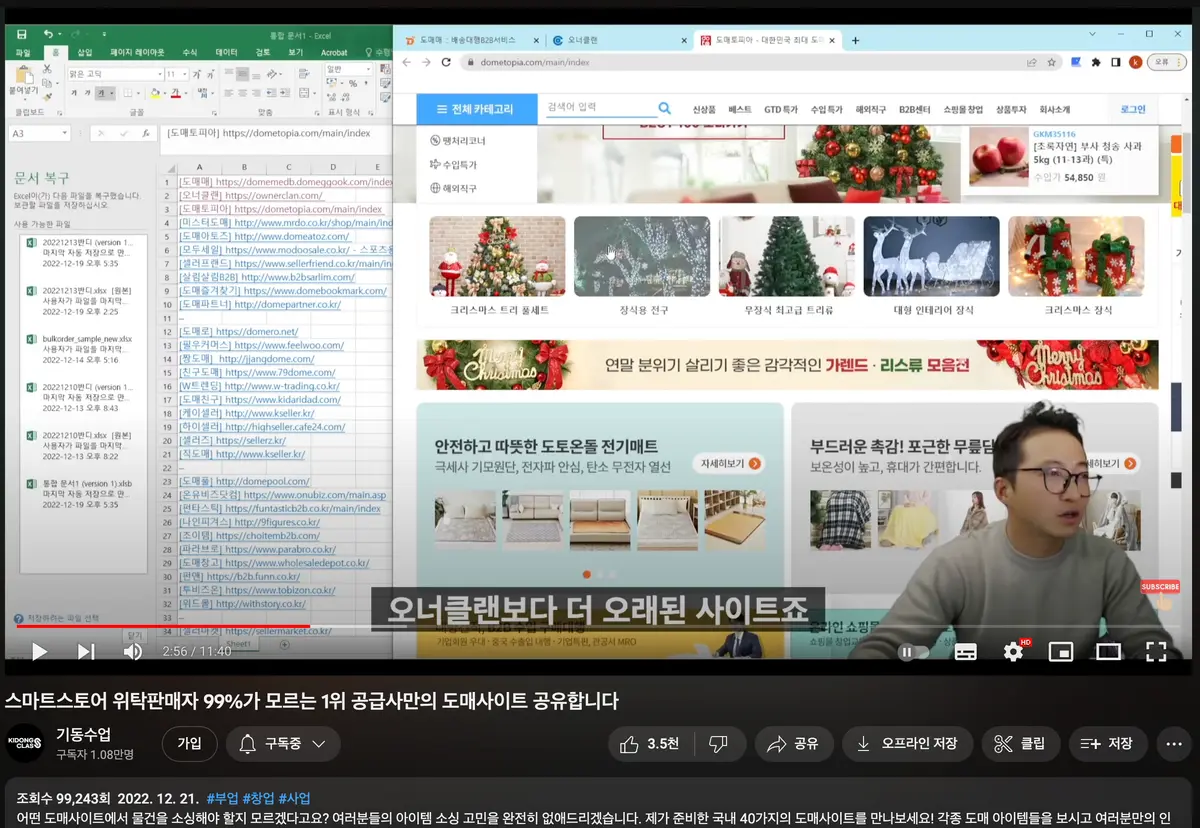Open the Excel 삽입 ribbon tab
This screenshot has height=828, width=1200.
85,52
